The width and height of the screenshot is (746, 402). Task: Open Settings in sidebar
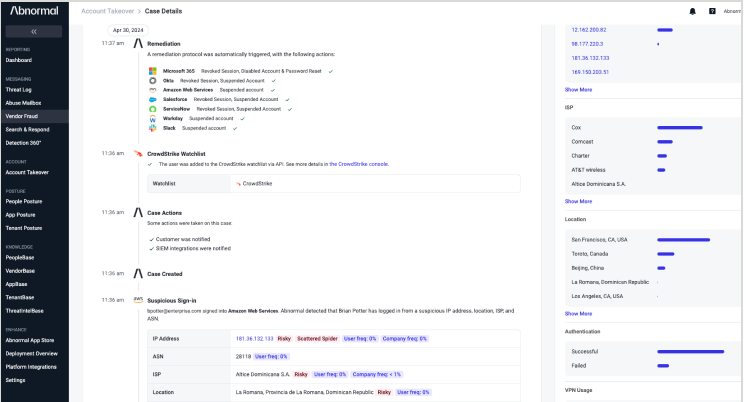click(x=16, y=380)
